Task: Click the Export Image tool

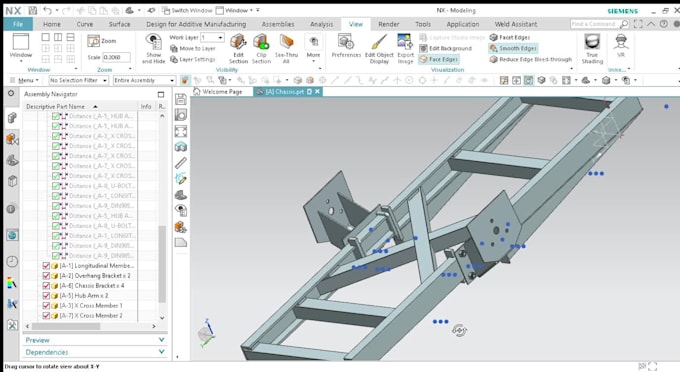Action: [x=405, y=49]
